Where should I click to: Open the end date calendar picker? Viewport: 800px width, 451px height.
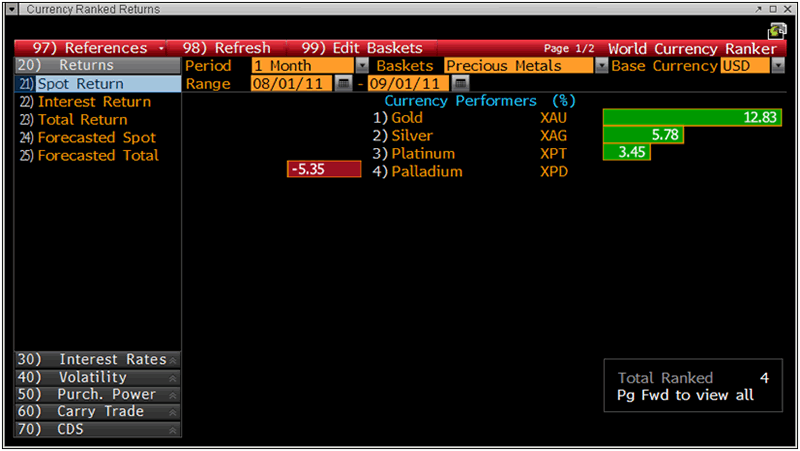coord(461,84)
